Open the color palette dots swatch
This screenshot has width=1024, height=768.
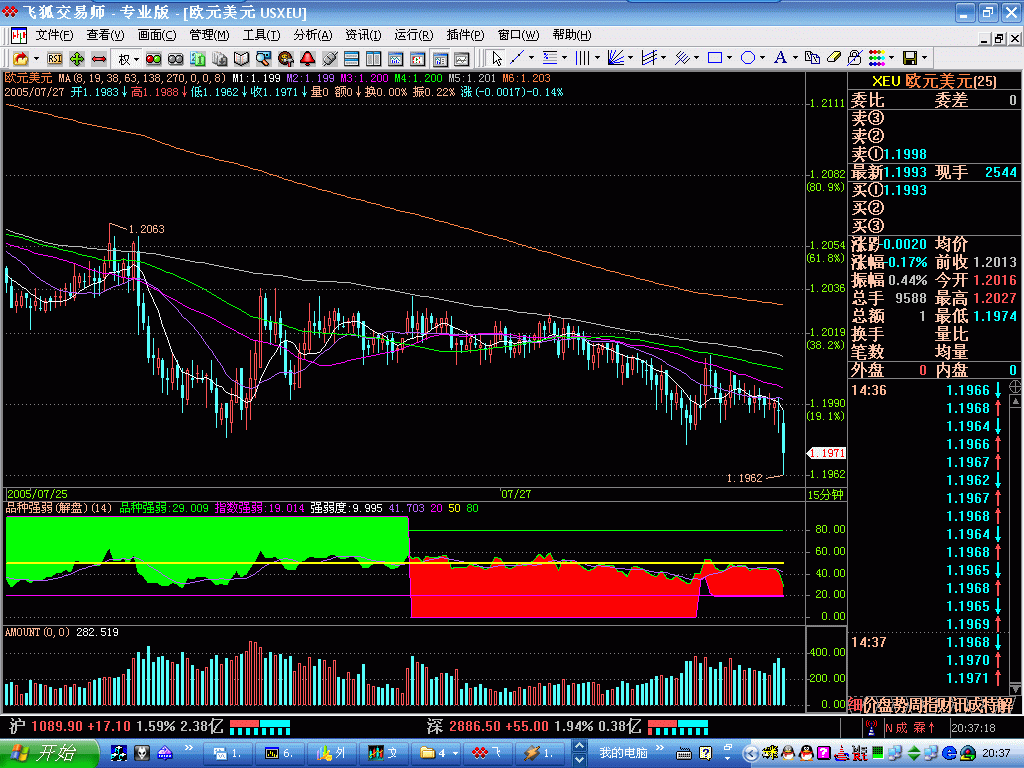[877, 59]
